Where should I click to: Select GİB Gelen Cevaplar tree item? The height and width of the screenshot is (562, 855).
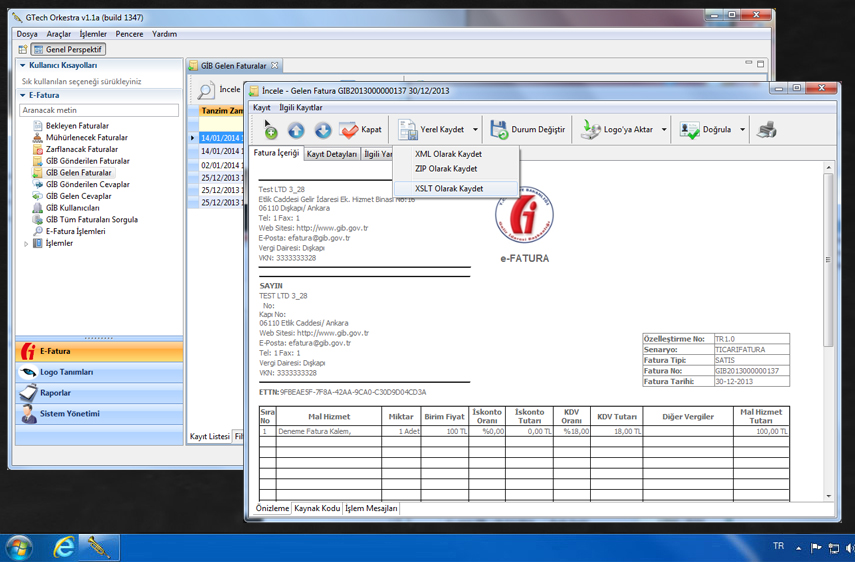[79, 196]
